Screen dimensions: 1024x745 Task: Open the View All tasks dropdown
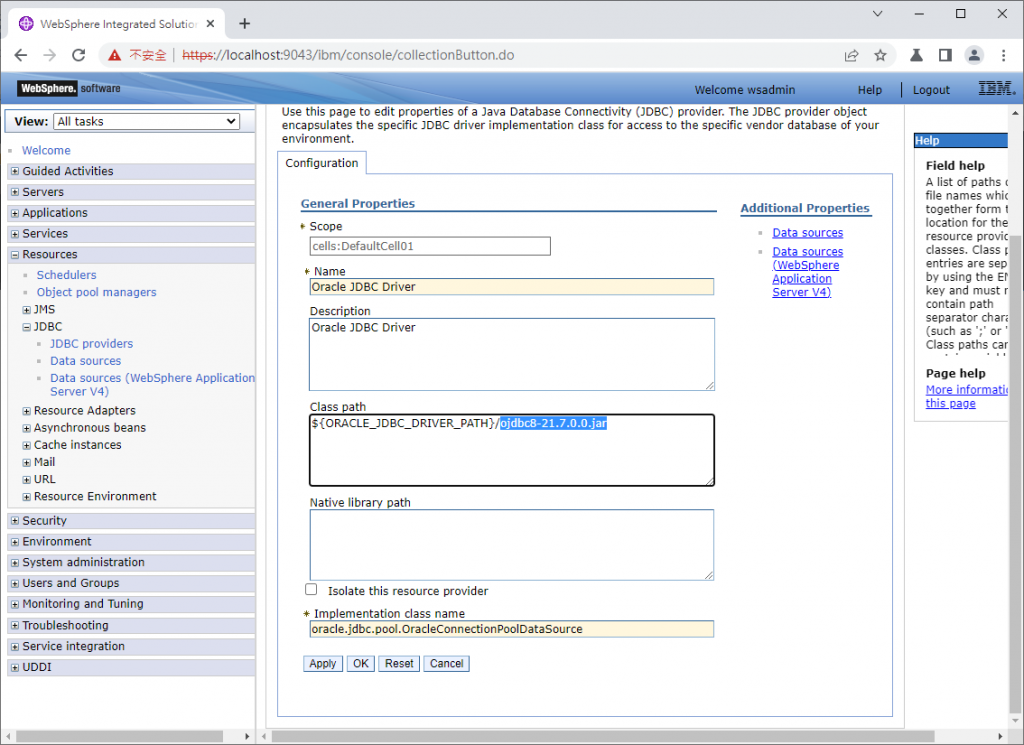click(146, 121)
